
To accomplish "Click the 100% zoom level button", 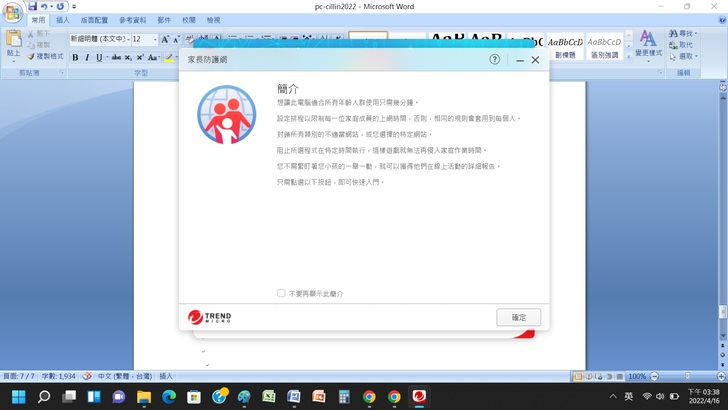I will click(637, 376).
